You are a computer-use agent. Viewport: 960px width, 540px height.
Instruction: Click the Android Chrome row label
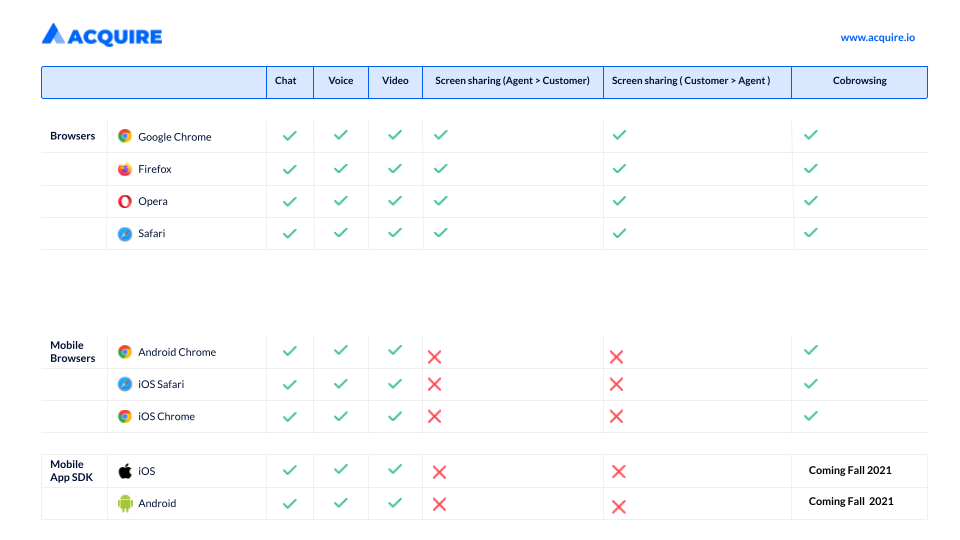click(177, 352)
